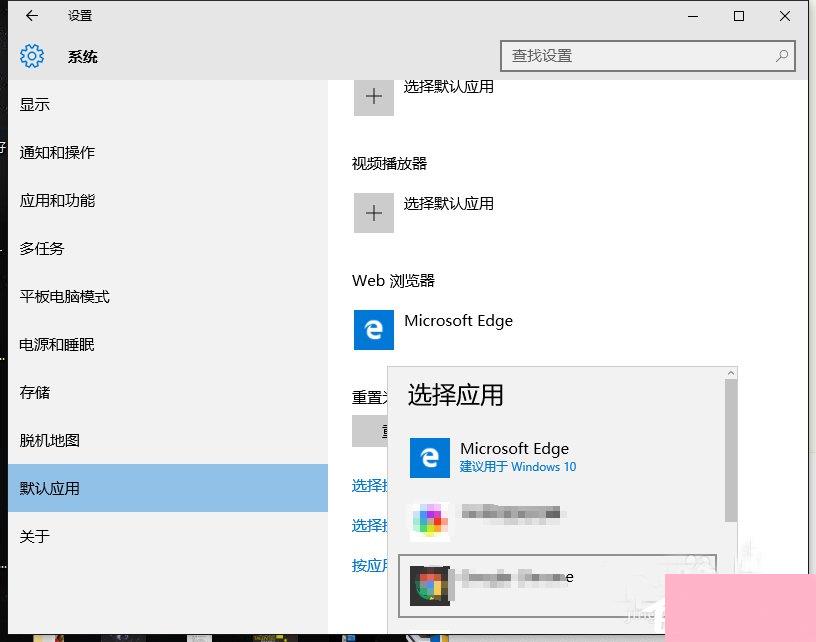The image size is (816, 642).
Task: Open 关于 settings page
Action: (168, 536)
